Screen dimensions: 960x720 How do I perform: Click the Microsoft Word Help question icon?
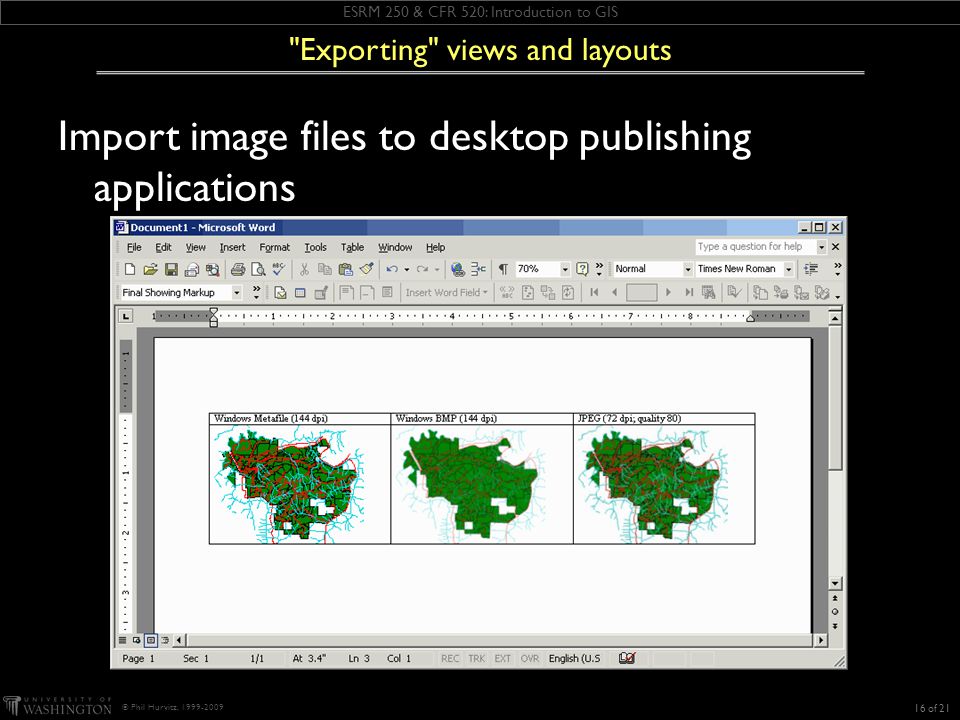click(x=582, y=269)
